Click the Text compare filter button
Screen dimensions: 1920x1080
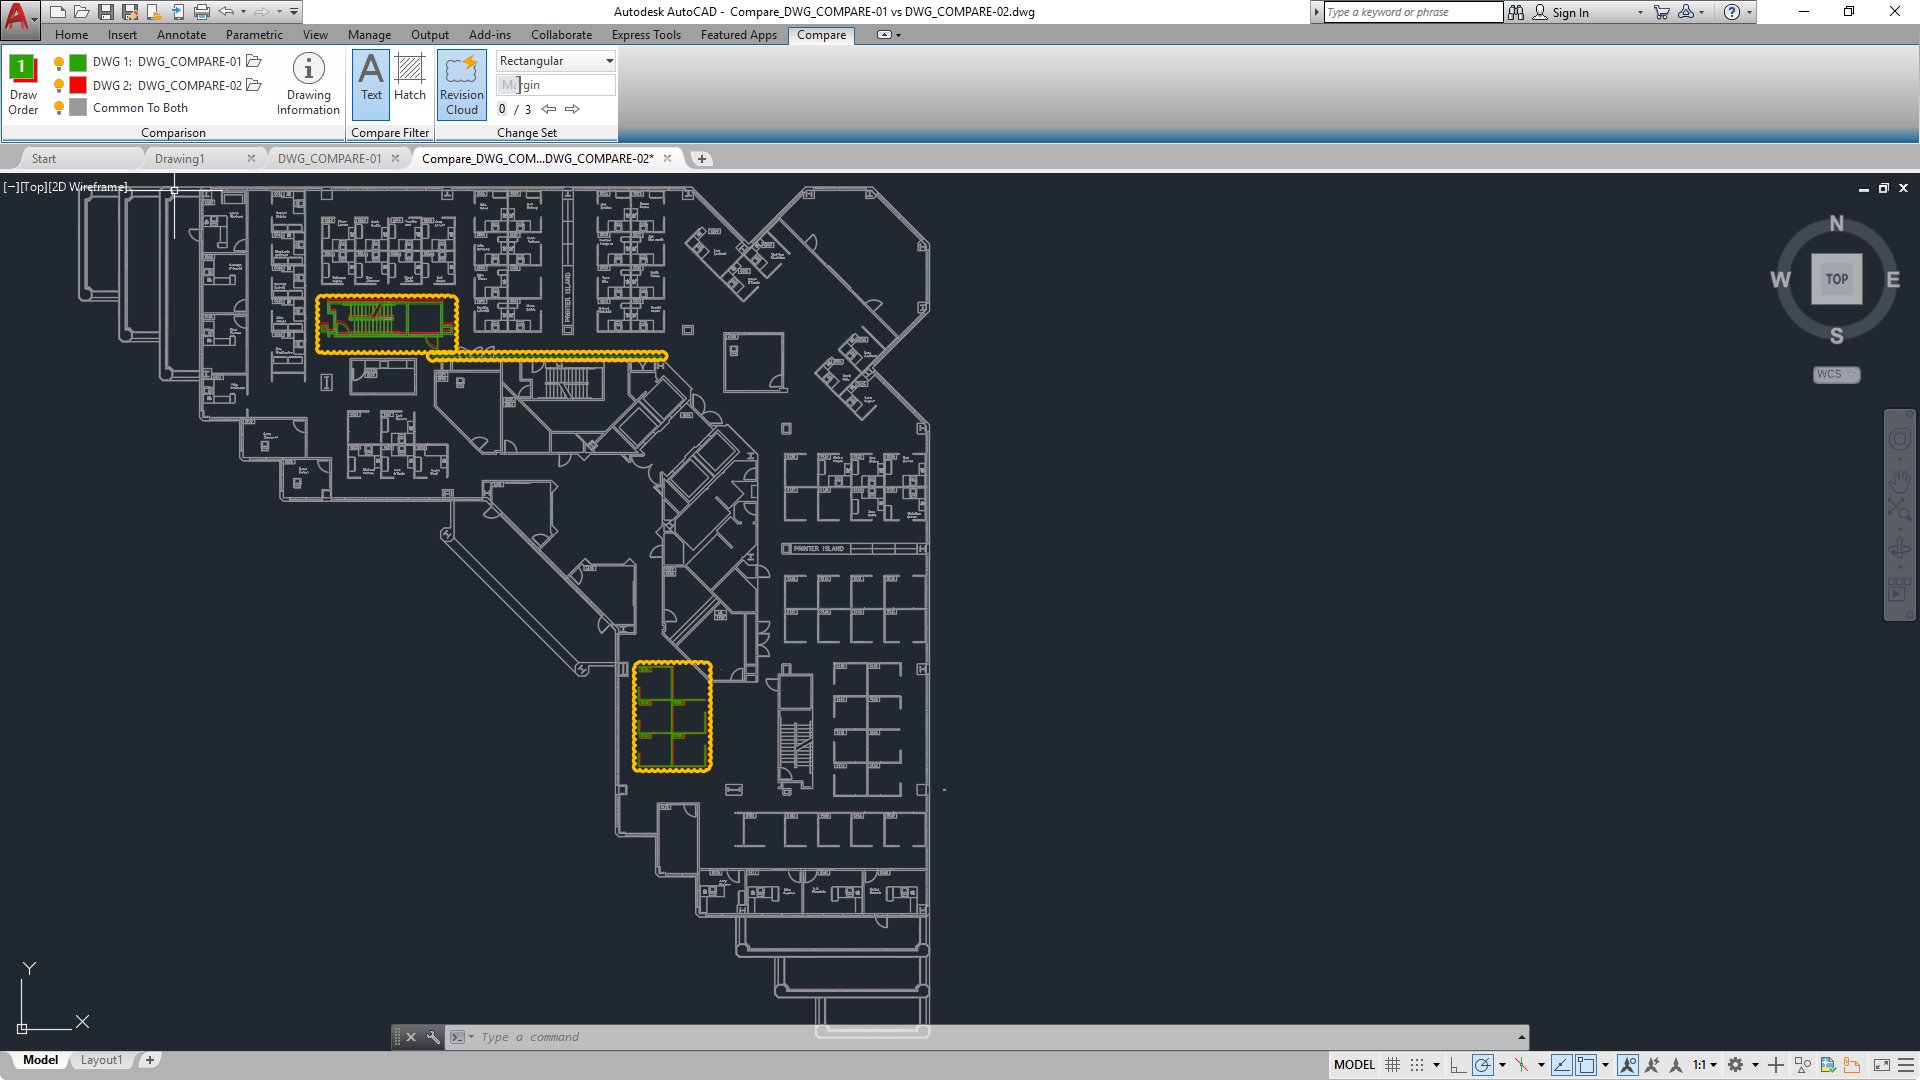[371, 80]
